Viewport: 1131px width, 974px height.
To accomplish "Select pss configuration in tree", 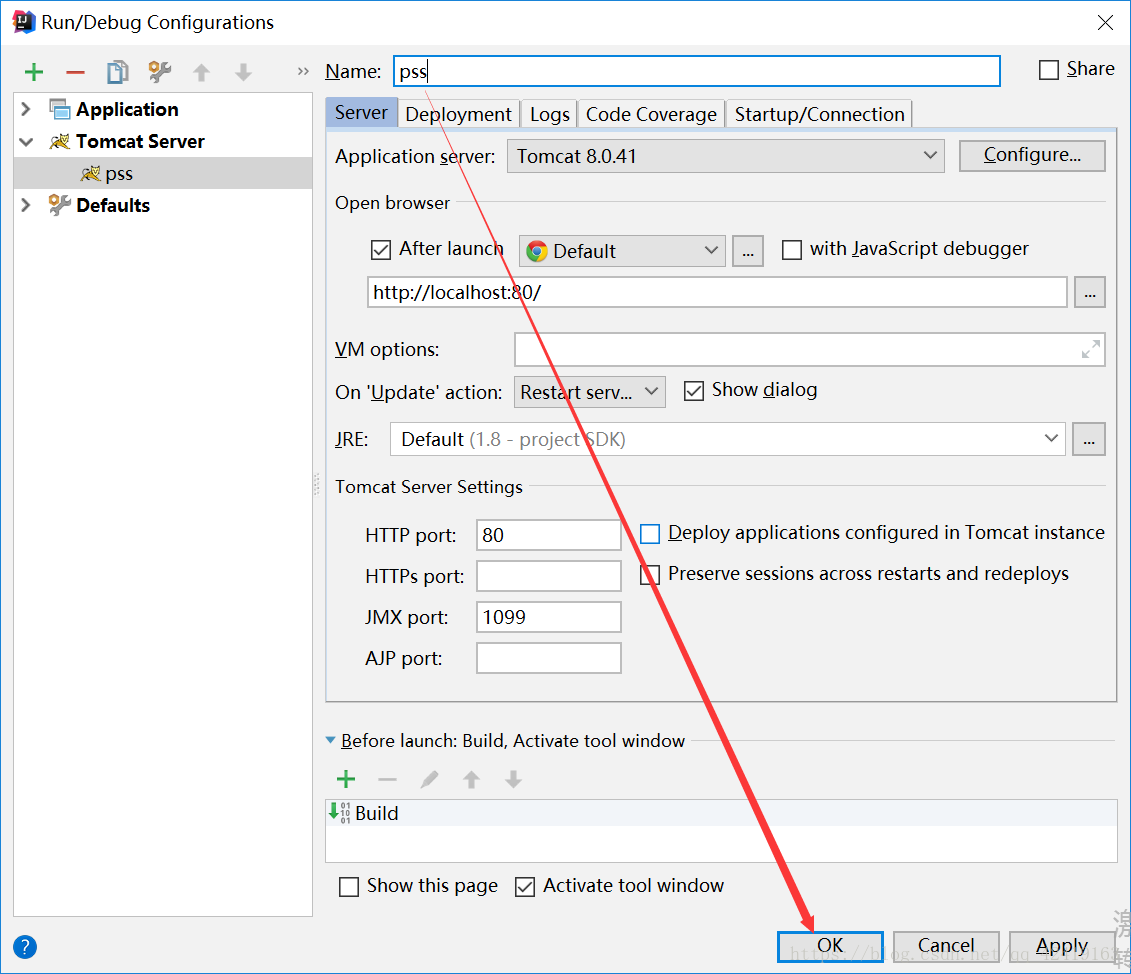I will pyautogui.click(x=163, y=173).
